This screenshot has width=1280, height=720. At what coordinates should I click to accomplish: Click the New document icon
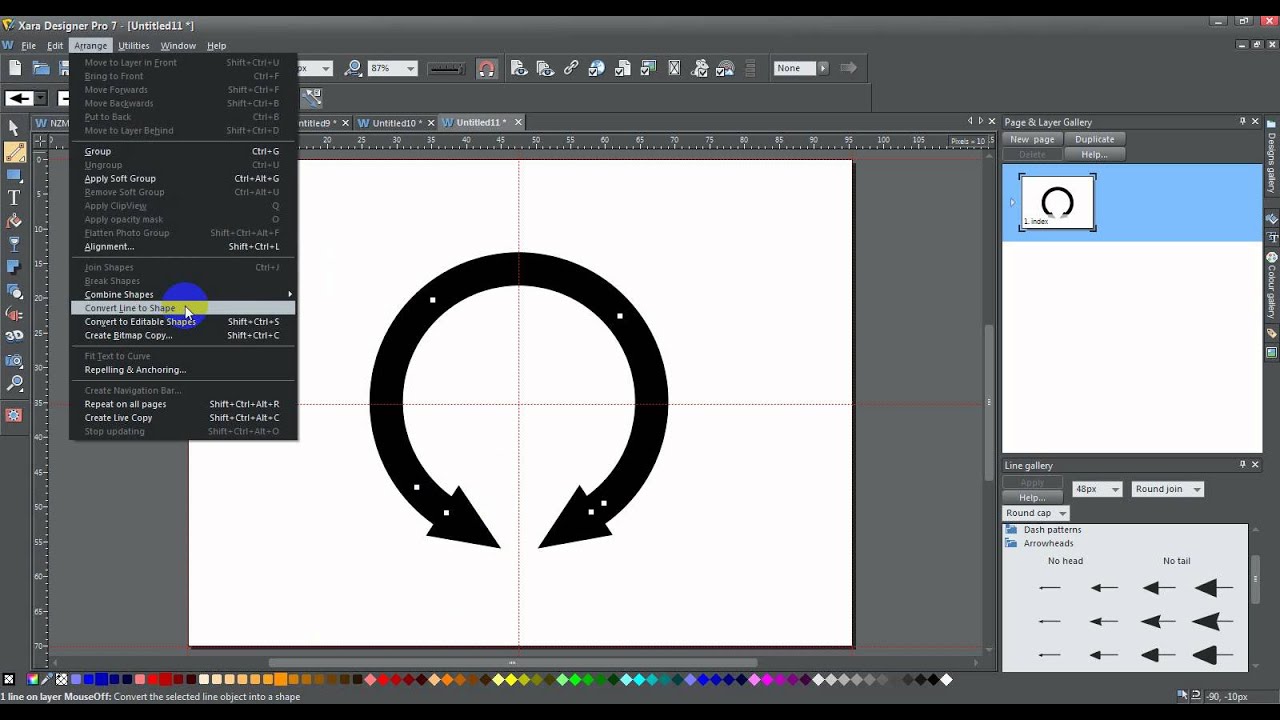15,68
